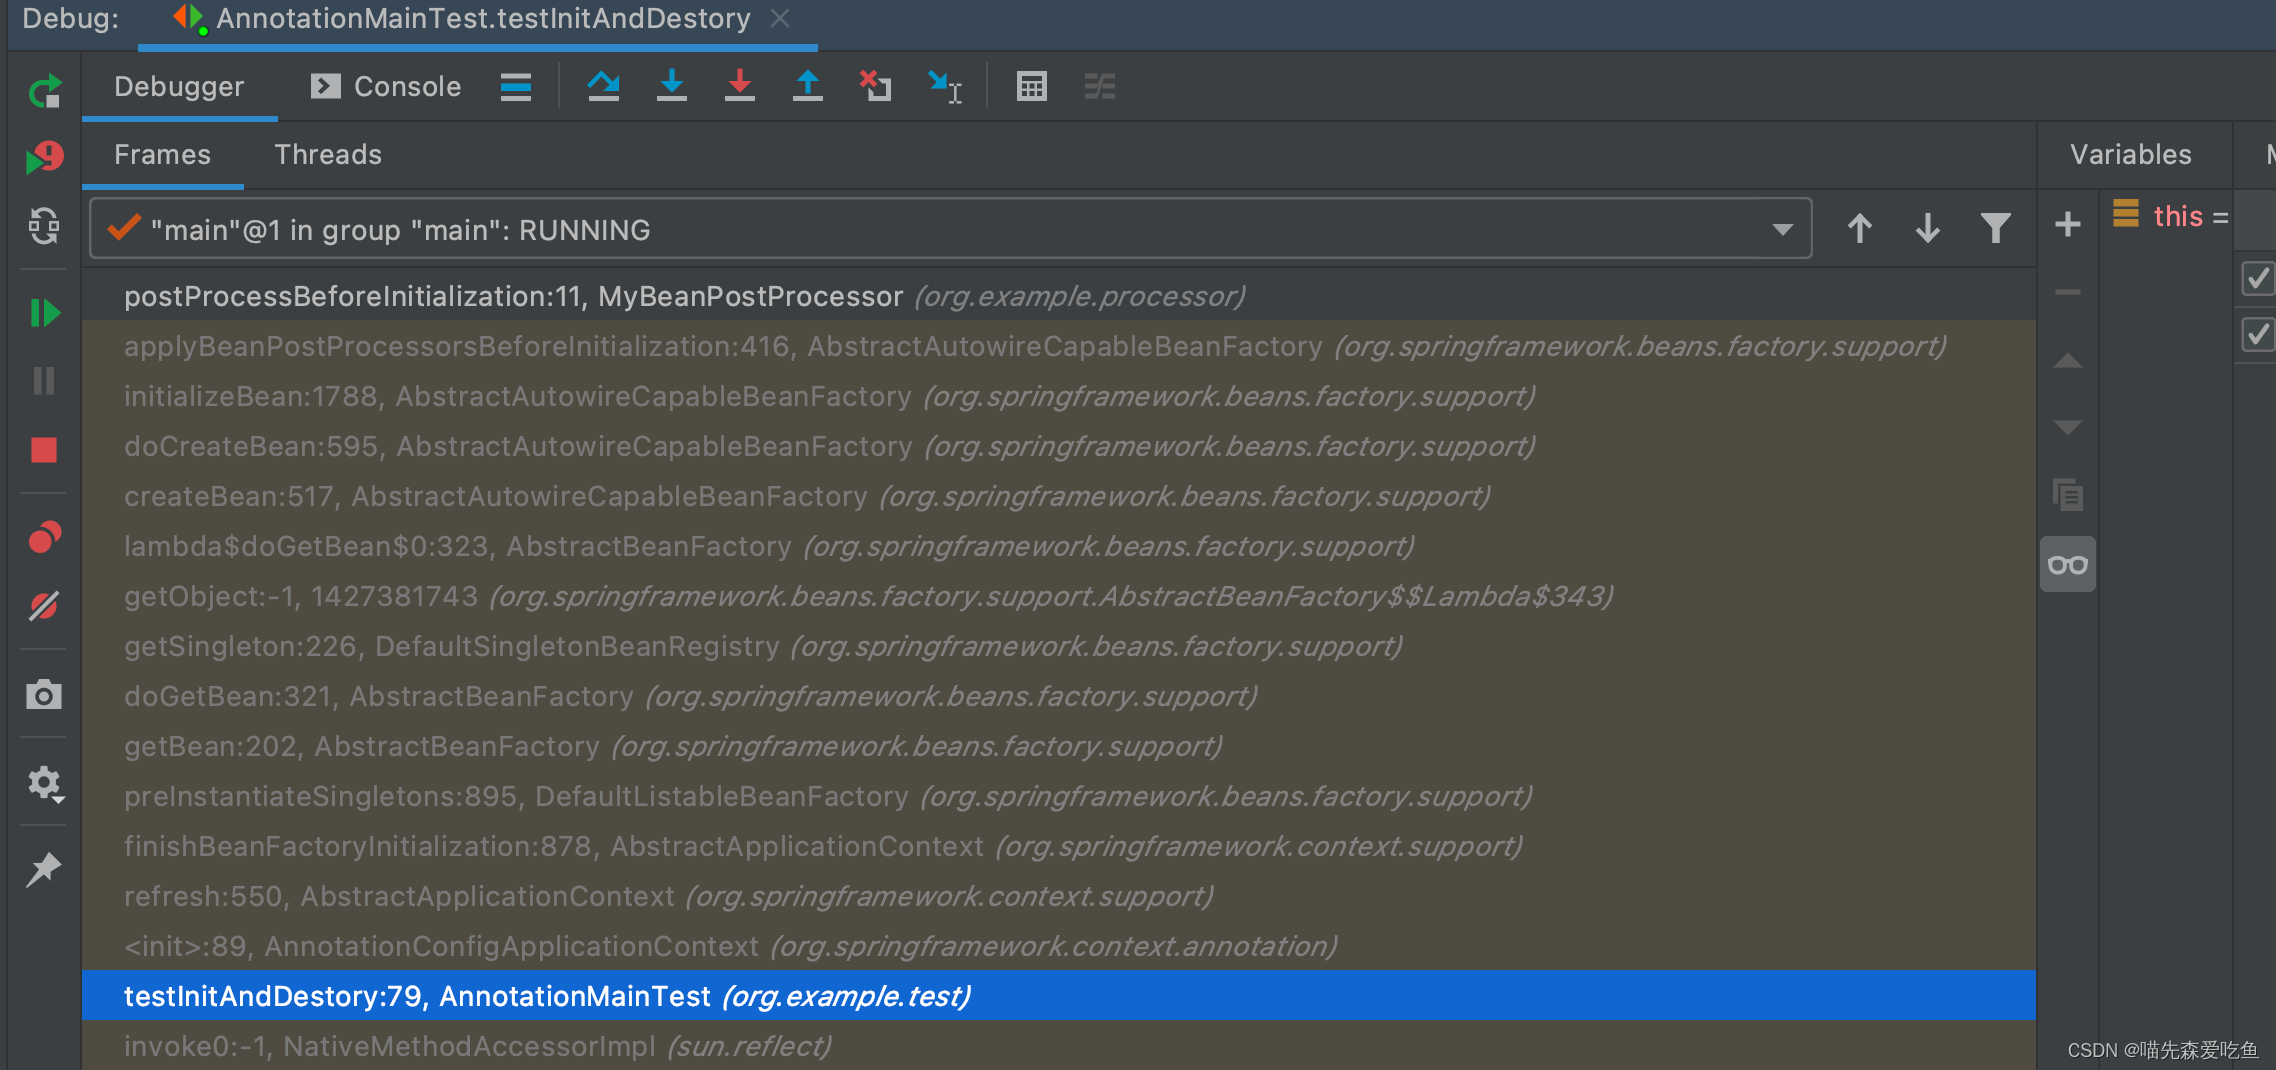Click Step Into

[672, 86]
